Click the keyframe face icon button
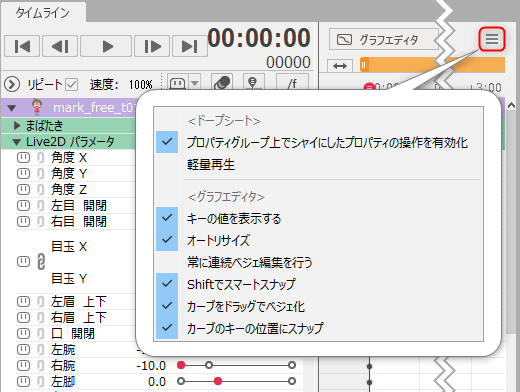520x392 pixels. [178, 82]
